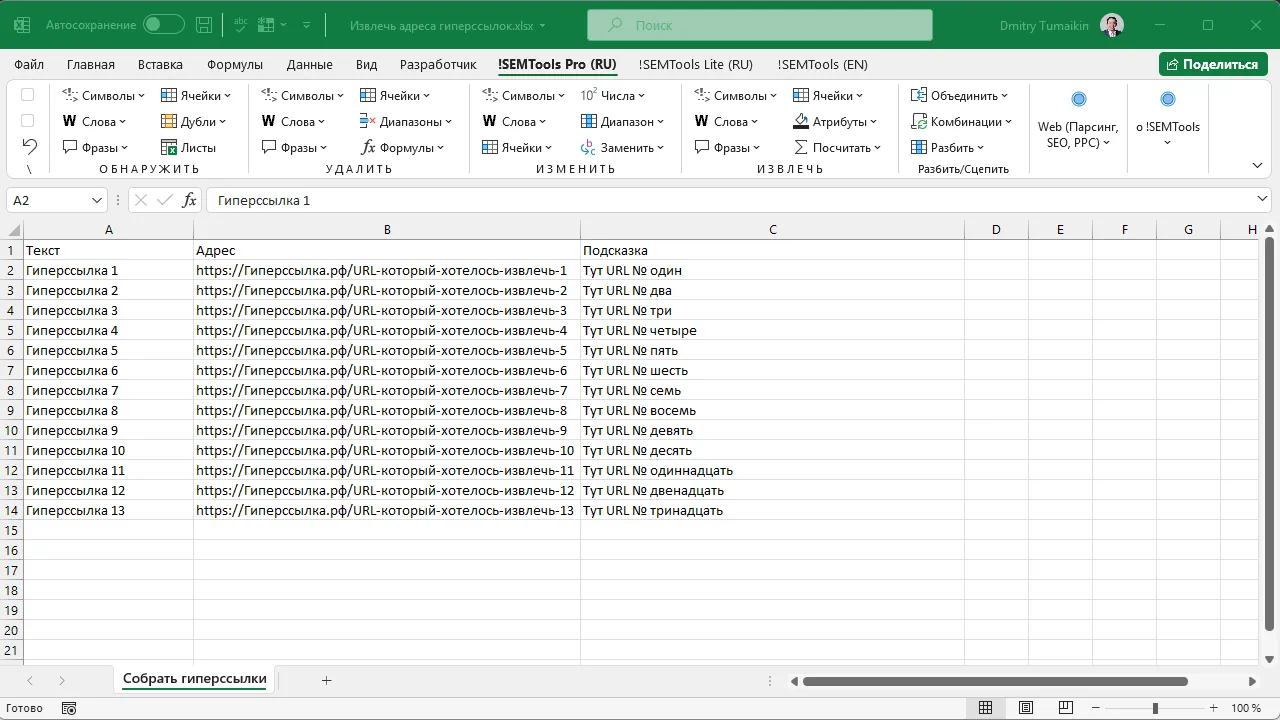1280x720 pixels.
Task: Add a new sheet with plus icon
Action: click(326, 680)
